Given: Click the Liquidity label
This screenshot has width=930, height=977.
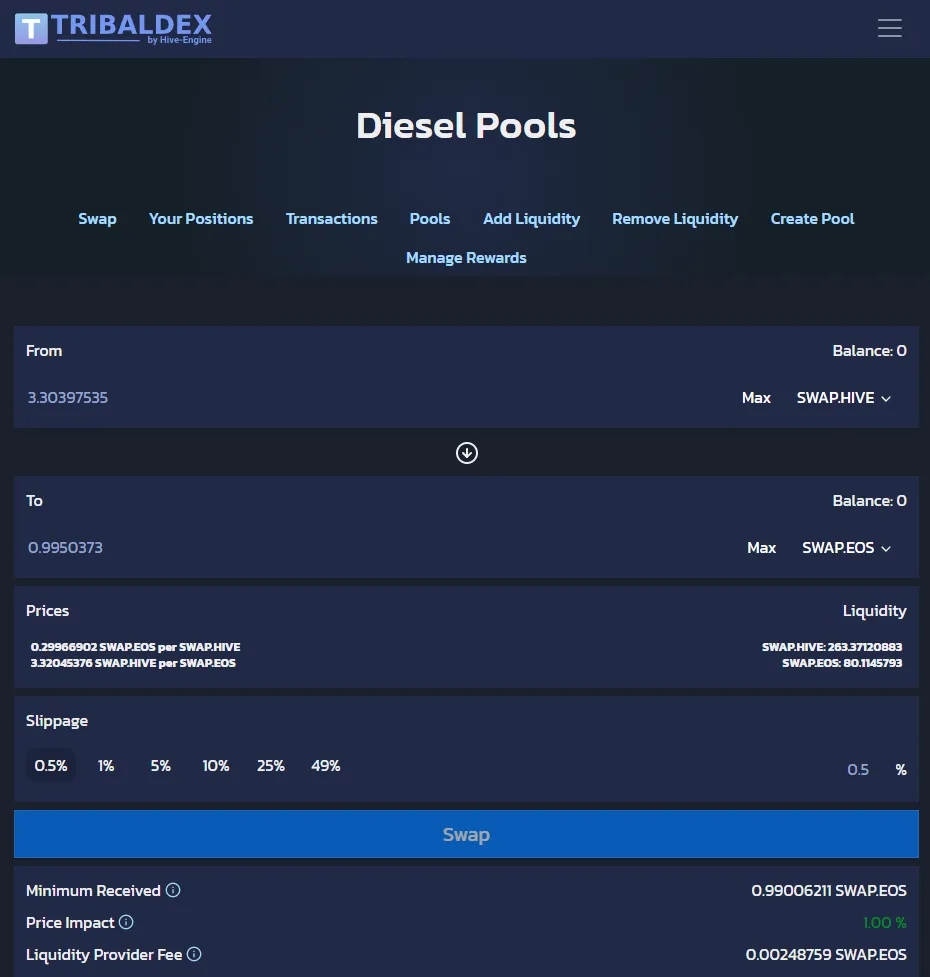Looking at the screenshot, I should 875,611.
